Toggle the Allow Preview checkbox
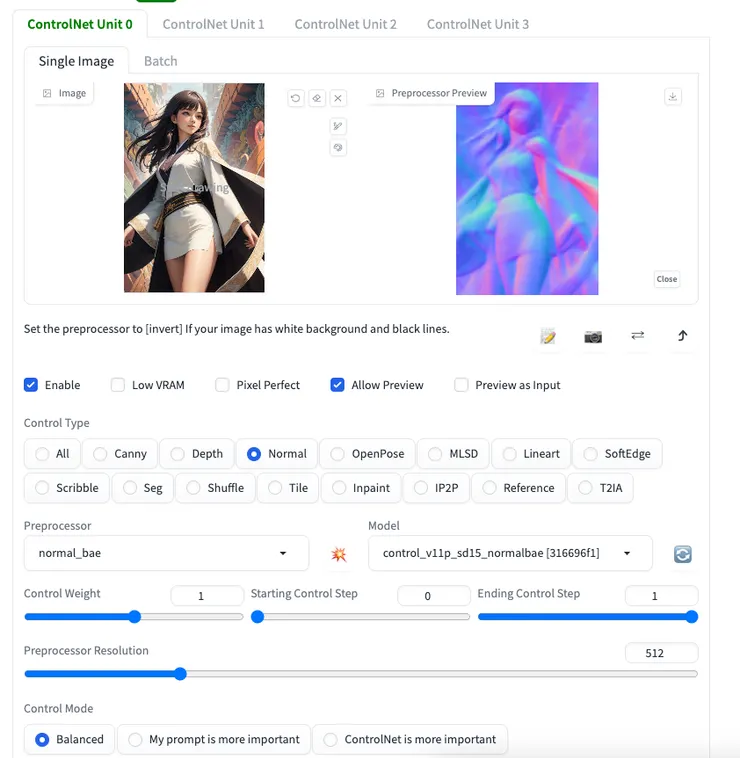The height and width of the screenshot is (758, 740). (x=337, y=385)
